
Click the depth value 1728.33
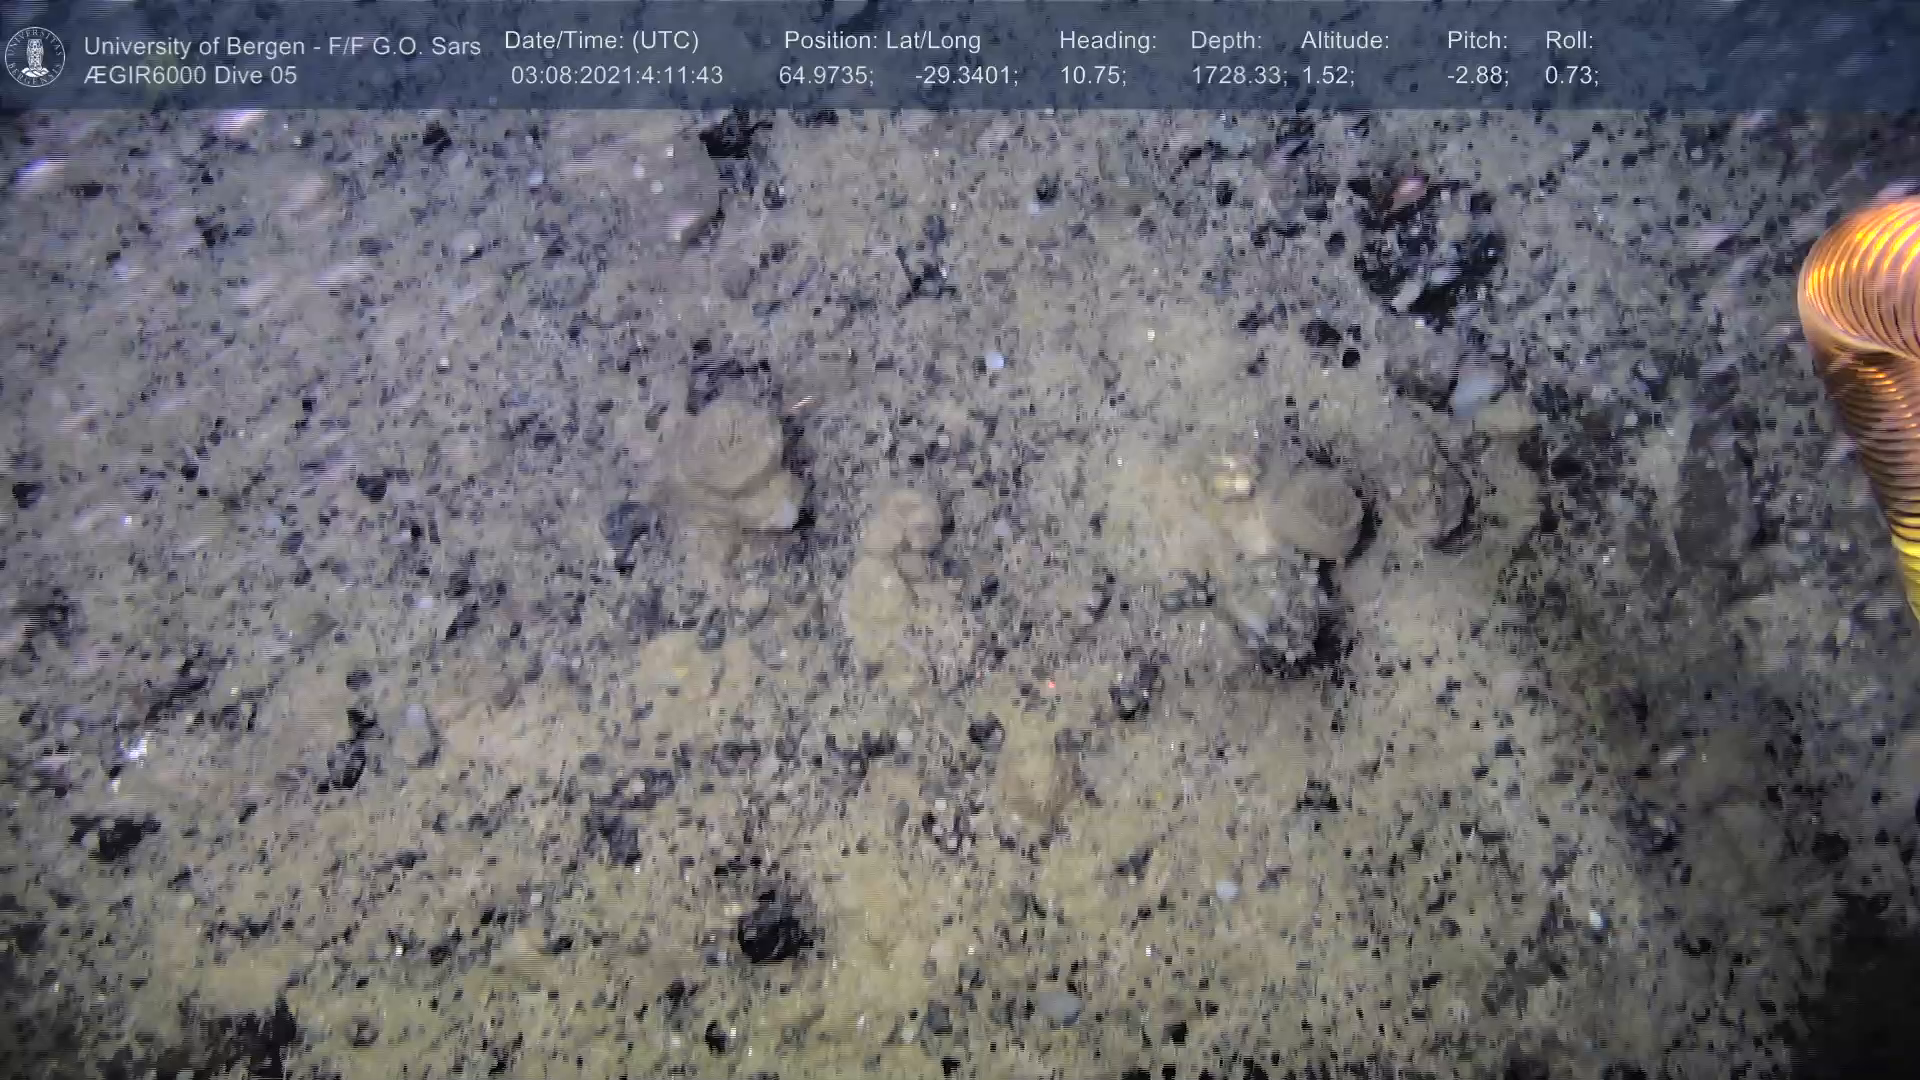click(x=1237, y=76)
